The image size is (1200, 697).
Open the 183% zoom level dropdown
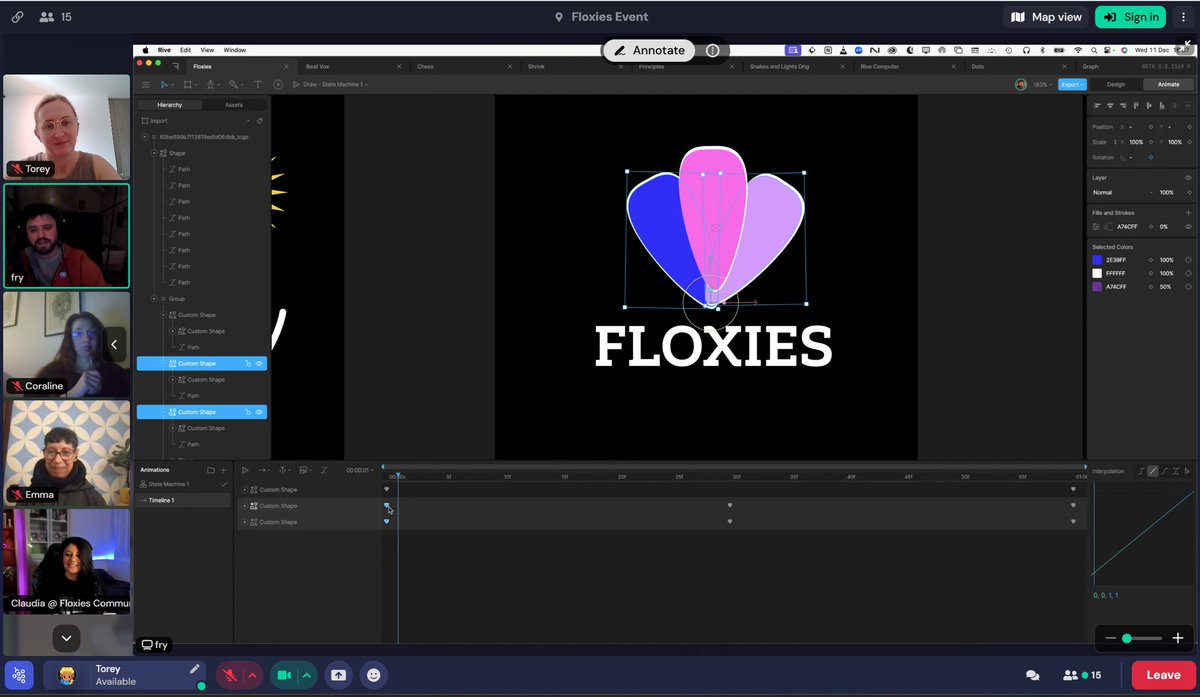point(1043,84)
